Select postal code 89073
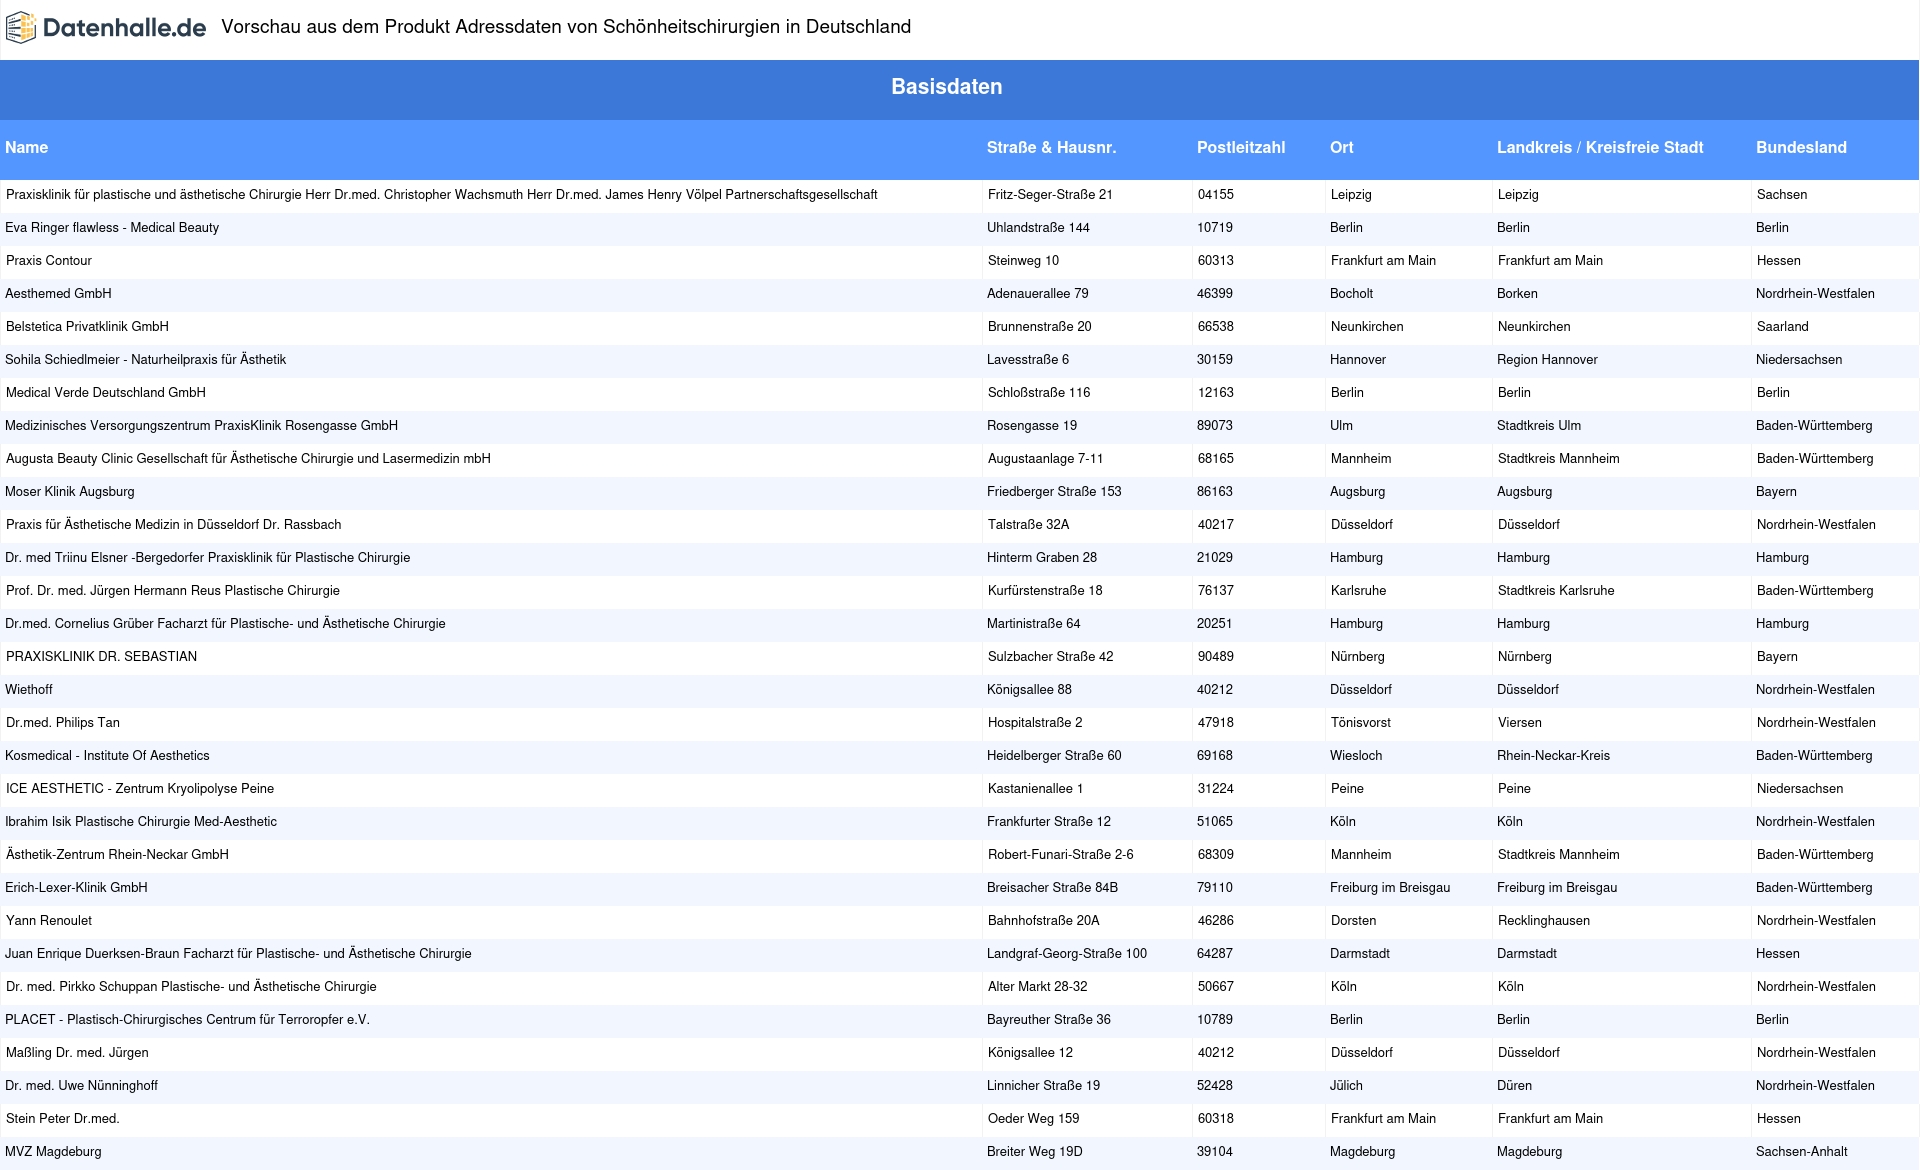The width and height of the screenshot is (1920, 1170). 1215,426
